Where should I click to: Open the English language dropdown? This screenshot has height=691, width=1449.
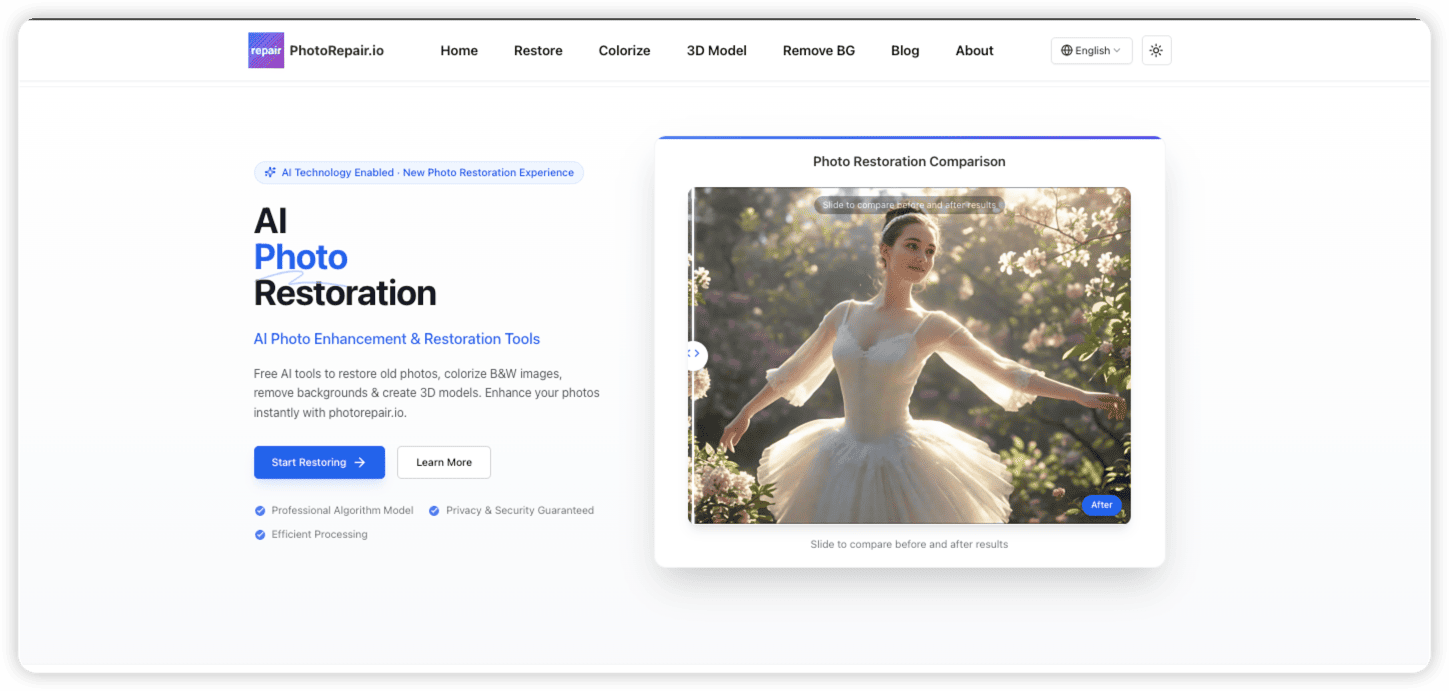[x=1091, y=50]
